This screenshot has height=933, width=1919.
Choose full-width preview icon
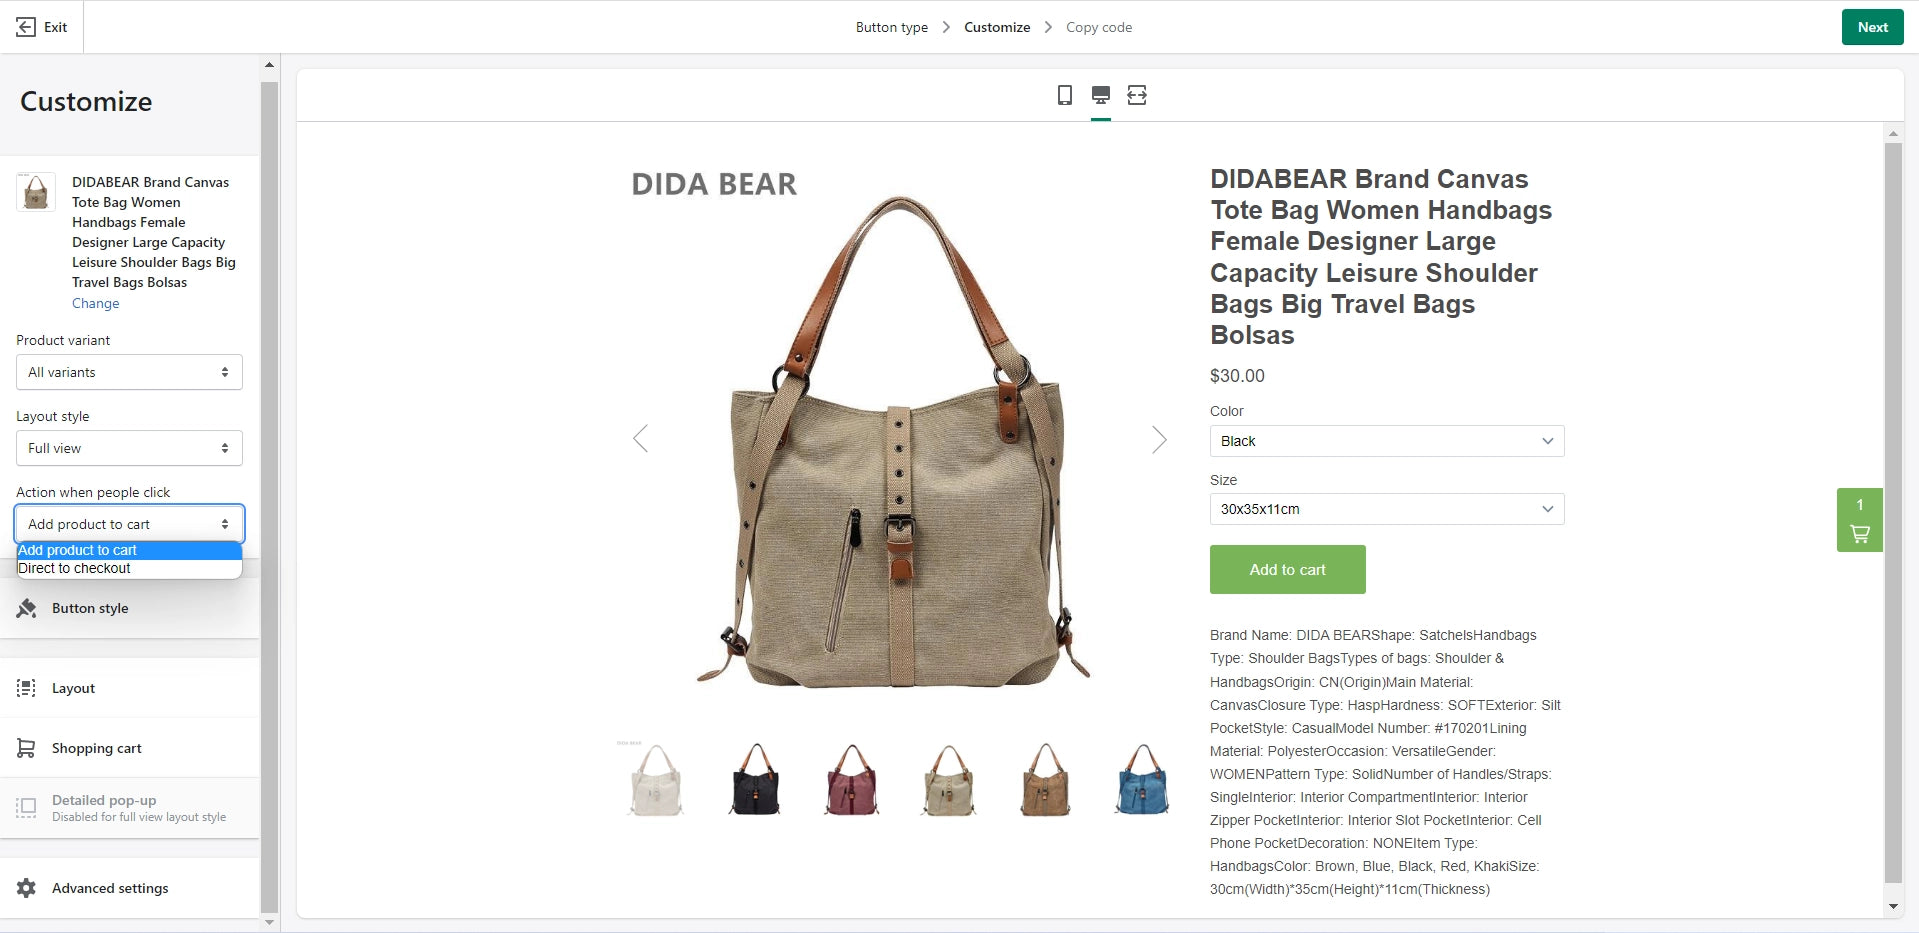point(1137,95)
